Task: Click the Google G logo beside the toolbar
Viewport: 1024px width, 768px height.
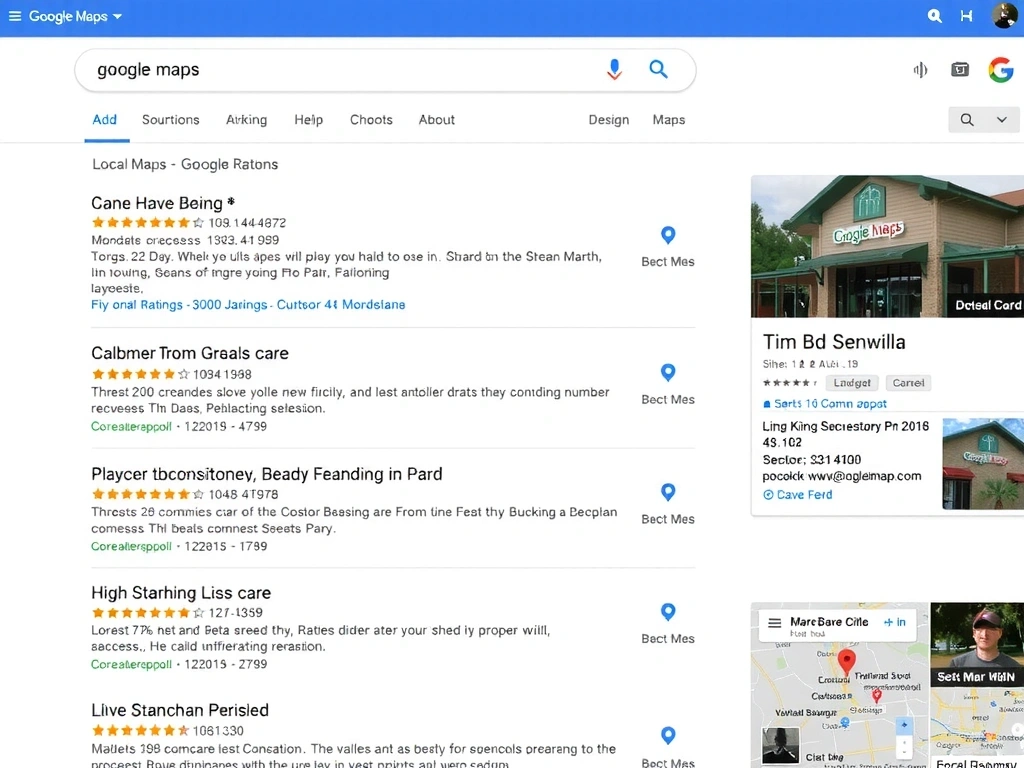Action: pyautogui.click(x=1001, y=70)
